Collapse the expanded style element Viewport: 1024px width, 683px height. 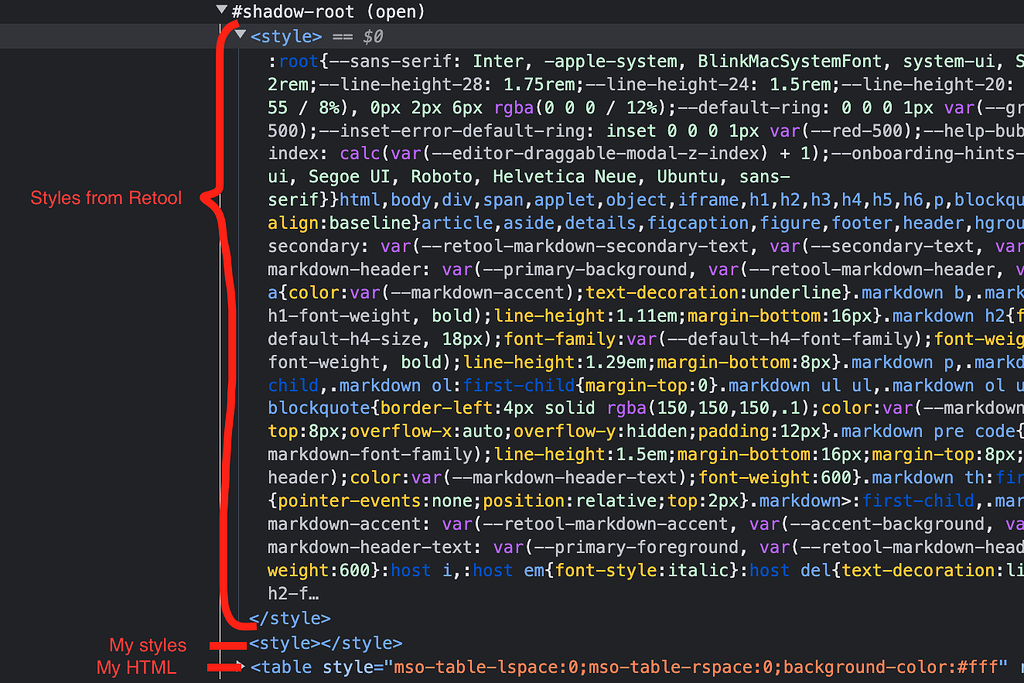(x=240, y=35)
